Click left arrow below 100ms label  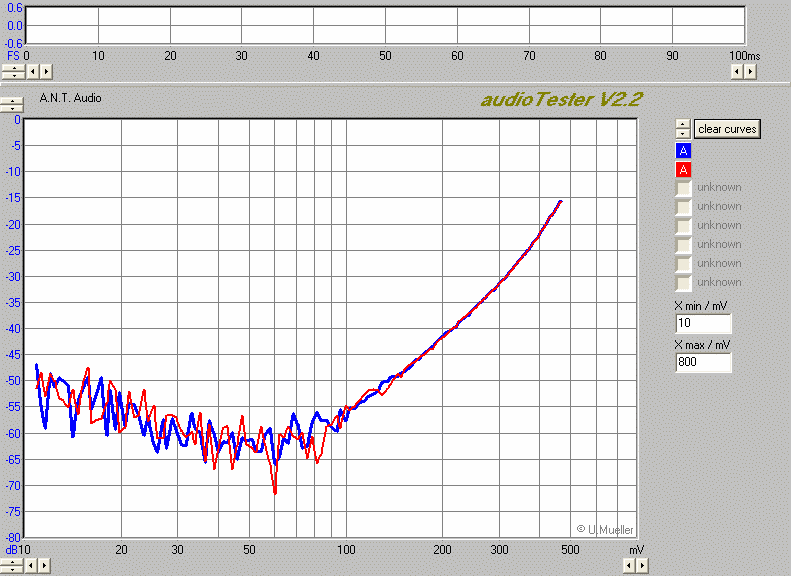pyautogui.click(x=737, y=72)
